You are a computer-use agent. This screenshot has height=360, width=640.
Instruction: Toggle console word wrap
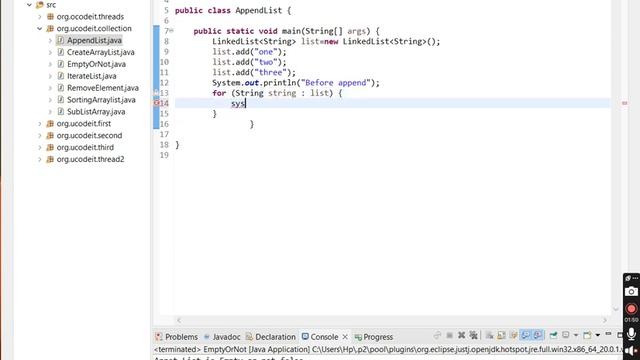click(513, 336)
